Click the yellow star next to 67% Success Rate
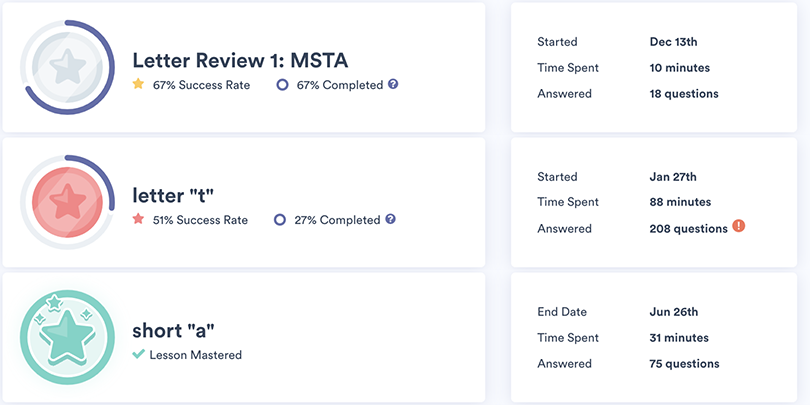 [x=138, y=84]
